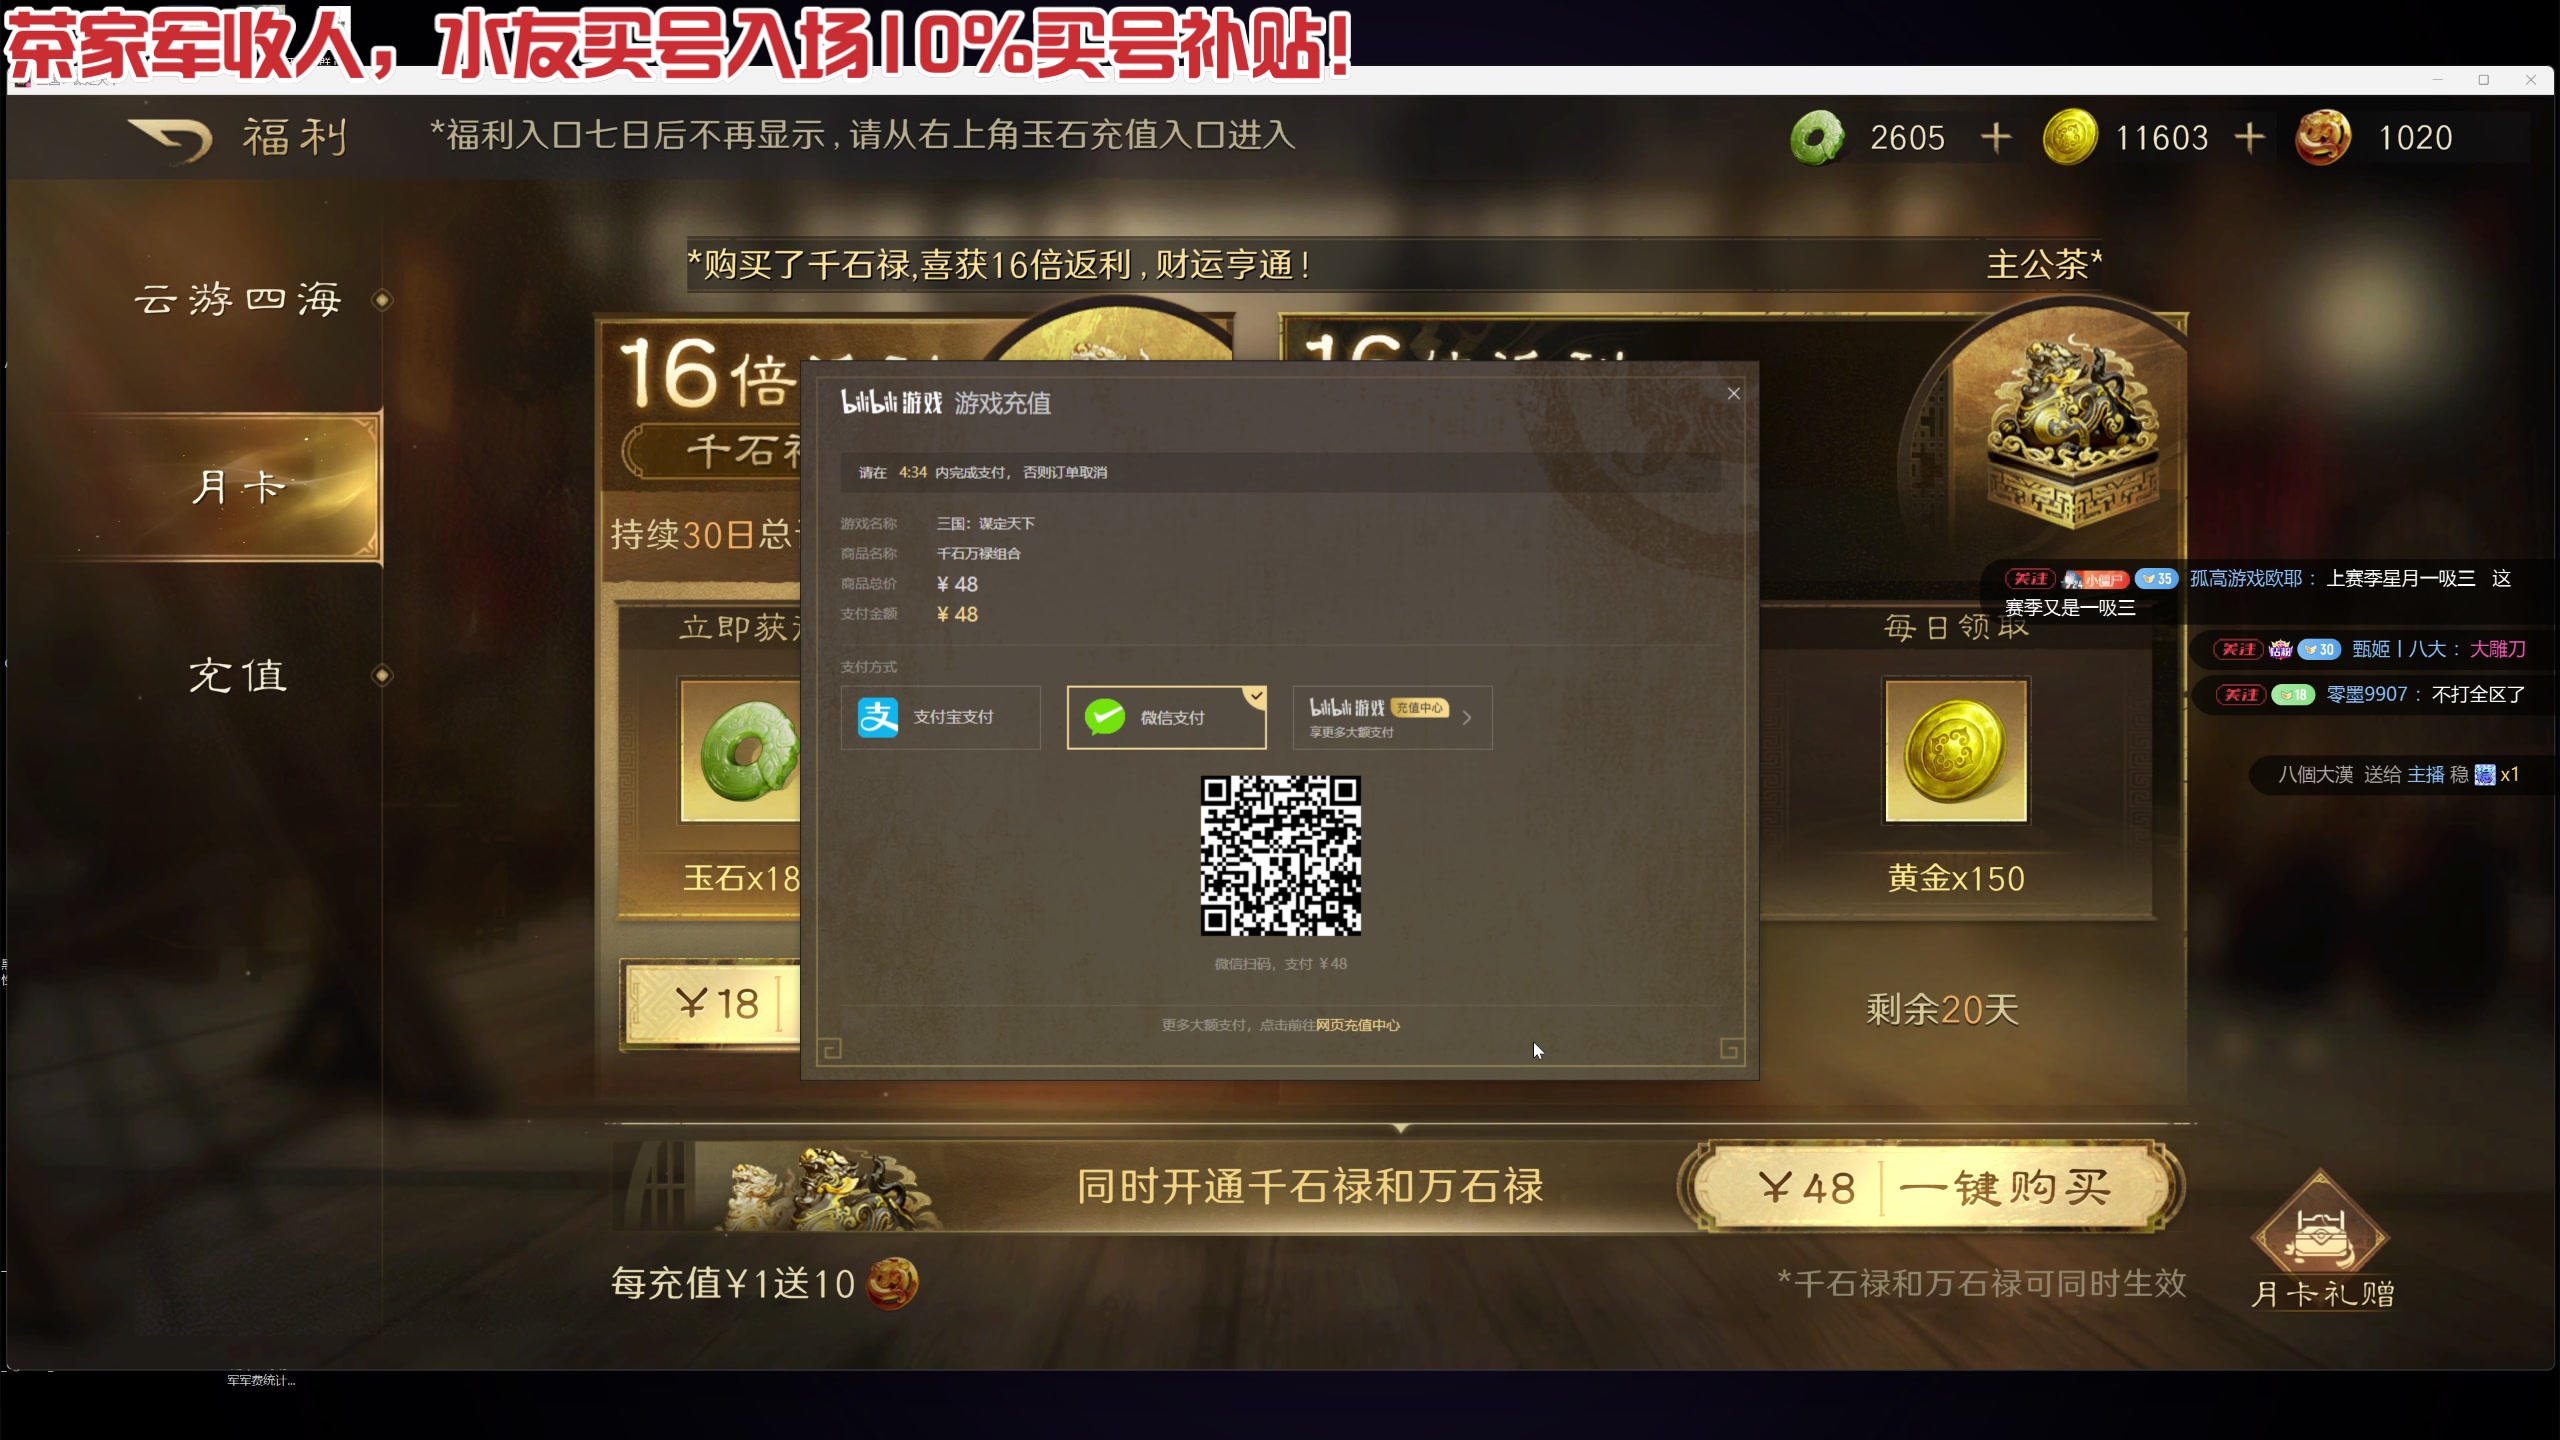2560x1440 pixels.
Task: Add more gold via plus icon
Action: [x=2249, y=137]
